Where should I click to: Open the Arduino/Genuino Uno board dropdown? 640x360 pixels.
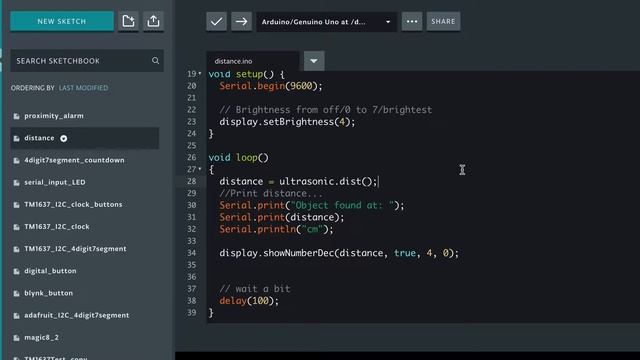(326, 22)
